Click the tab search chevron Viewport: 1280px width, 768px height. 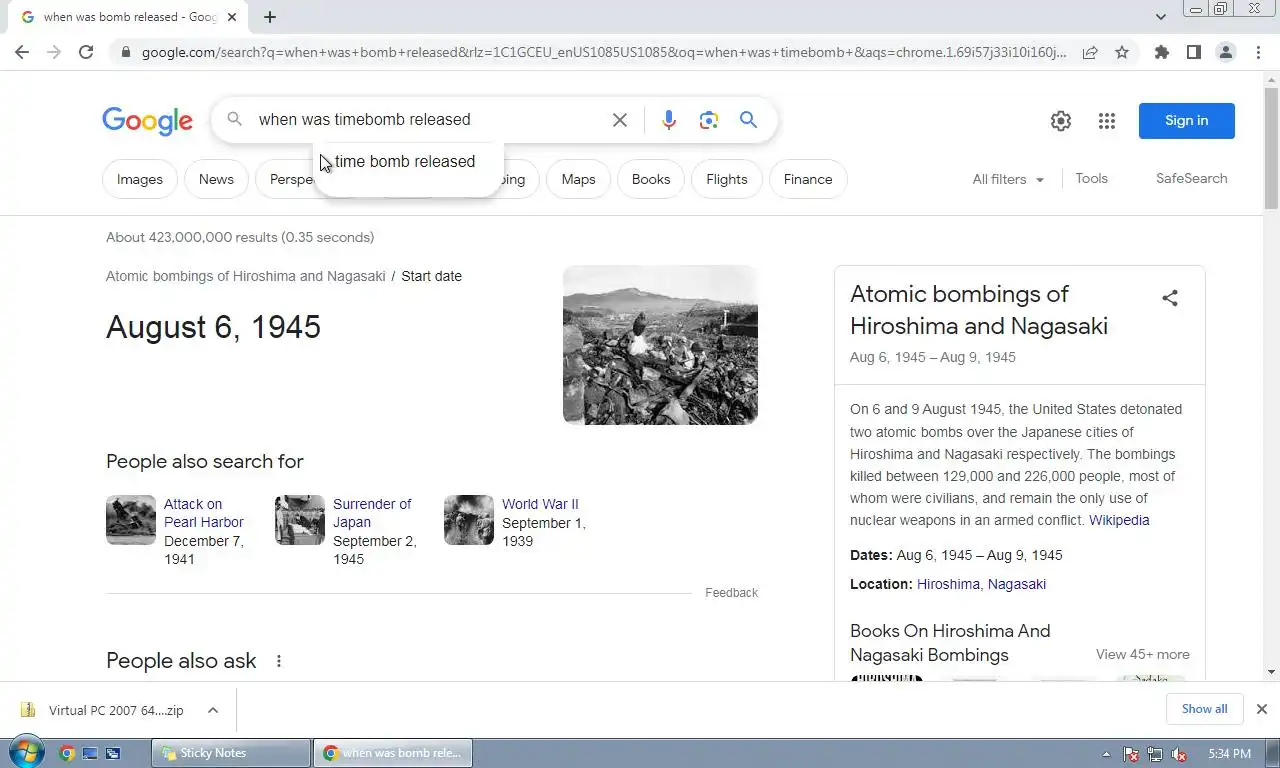(x=1160, y=17)
